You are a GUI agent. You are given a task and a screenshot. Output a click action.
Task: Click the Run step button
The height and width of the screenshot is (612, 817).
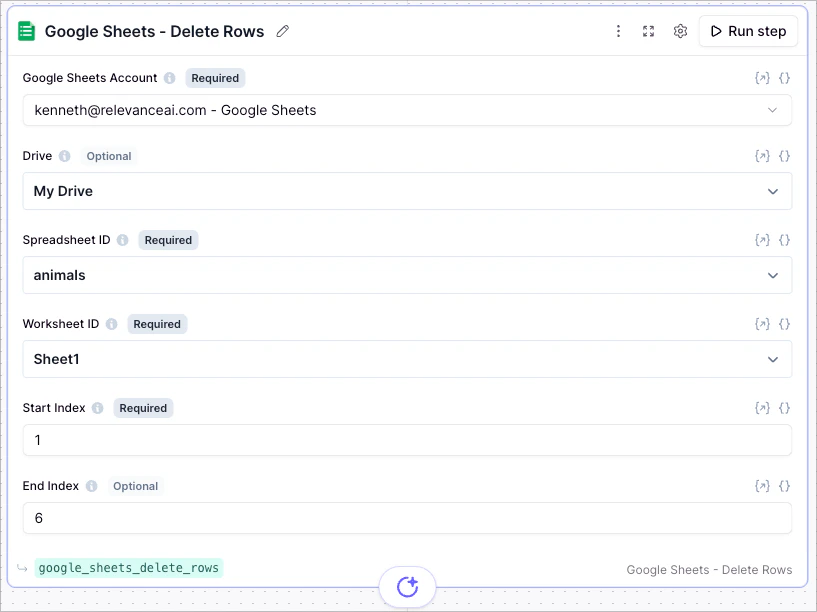(x=748, y=31)
